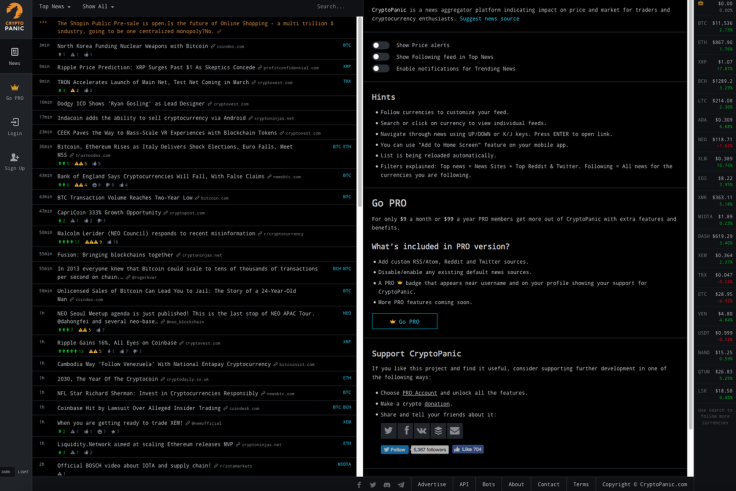This screenshot has height=491, width=736.
Task: Share CryptoPanic via the email envelope icon
Action: [x=454, y=430]
